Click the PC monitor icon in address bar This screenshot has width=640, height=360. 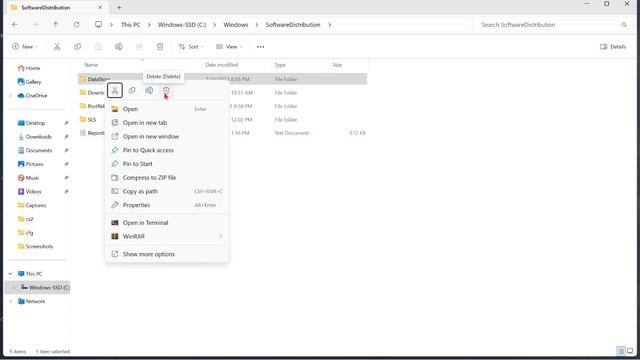point(98,24)
